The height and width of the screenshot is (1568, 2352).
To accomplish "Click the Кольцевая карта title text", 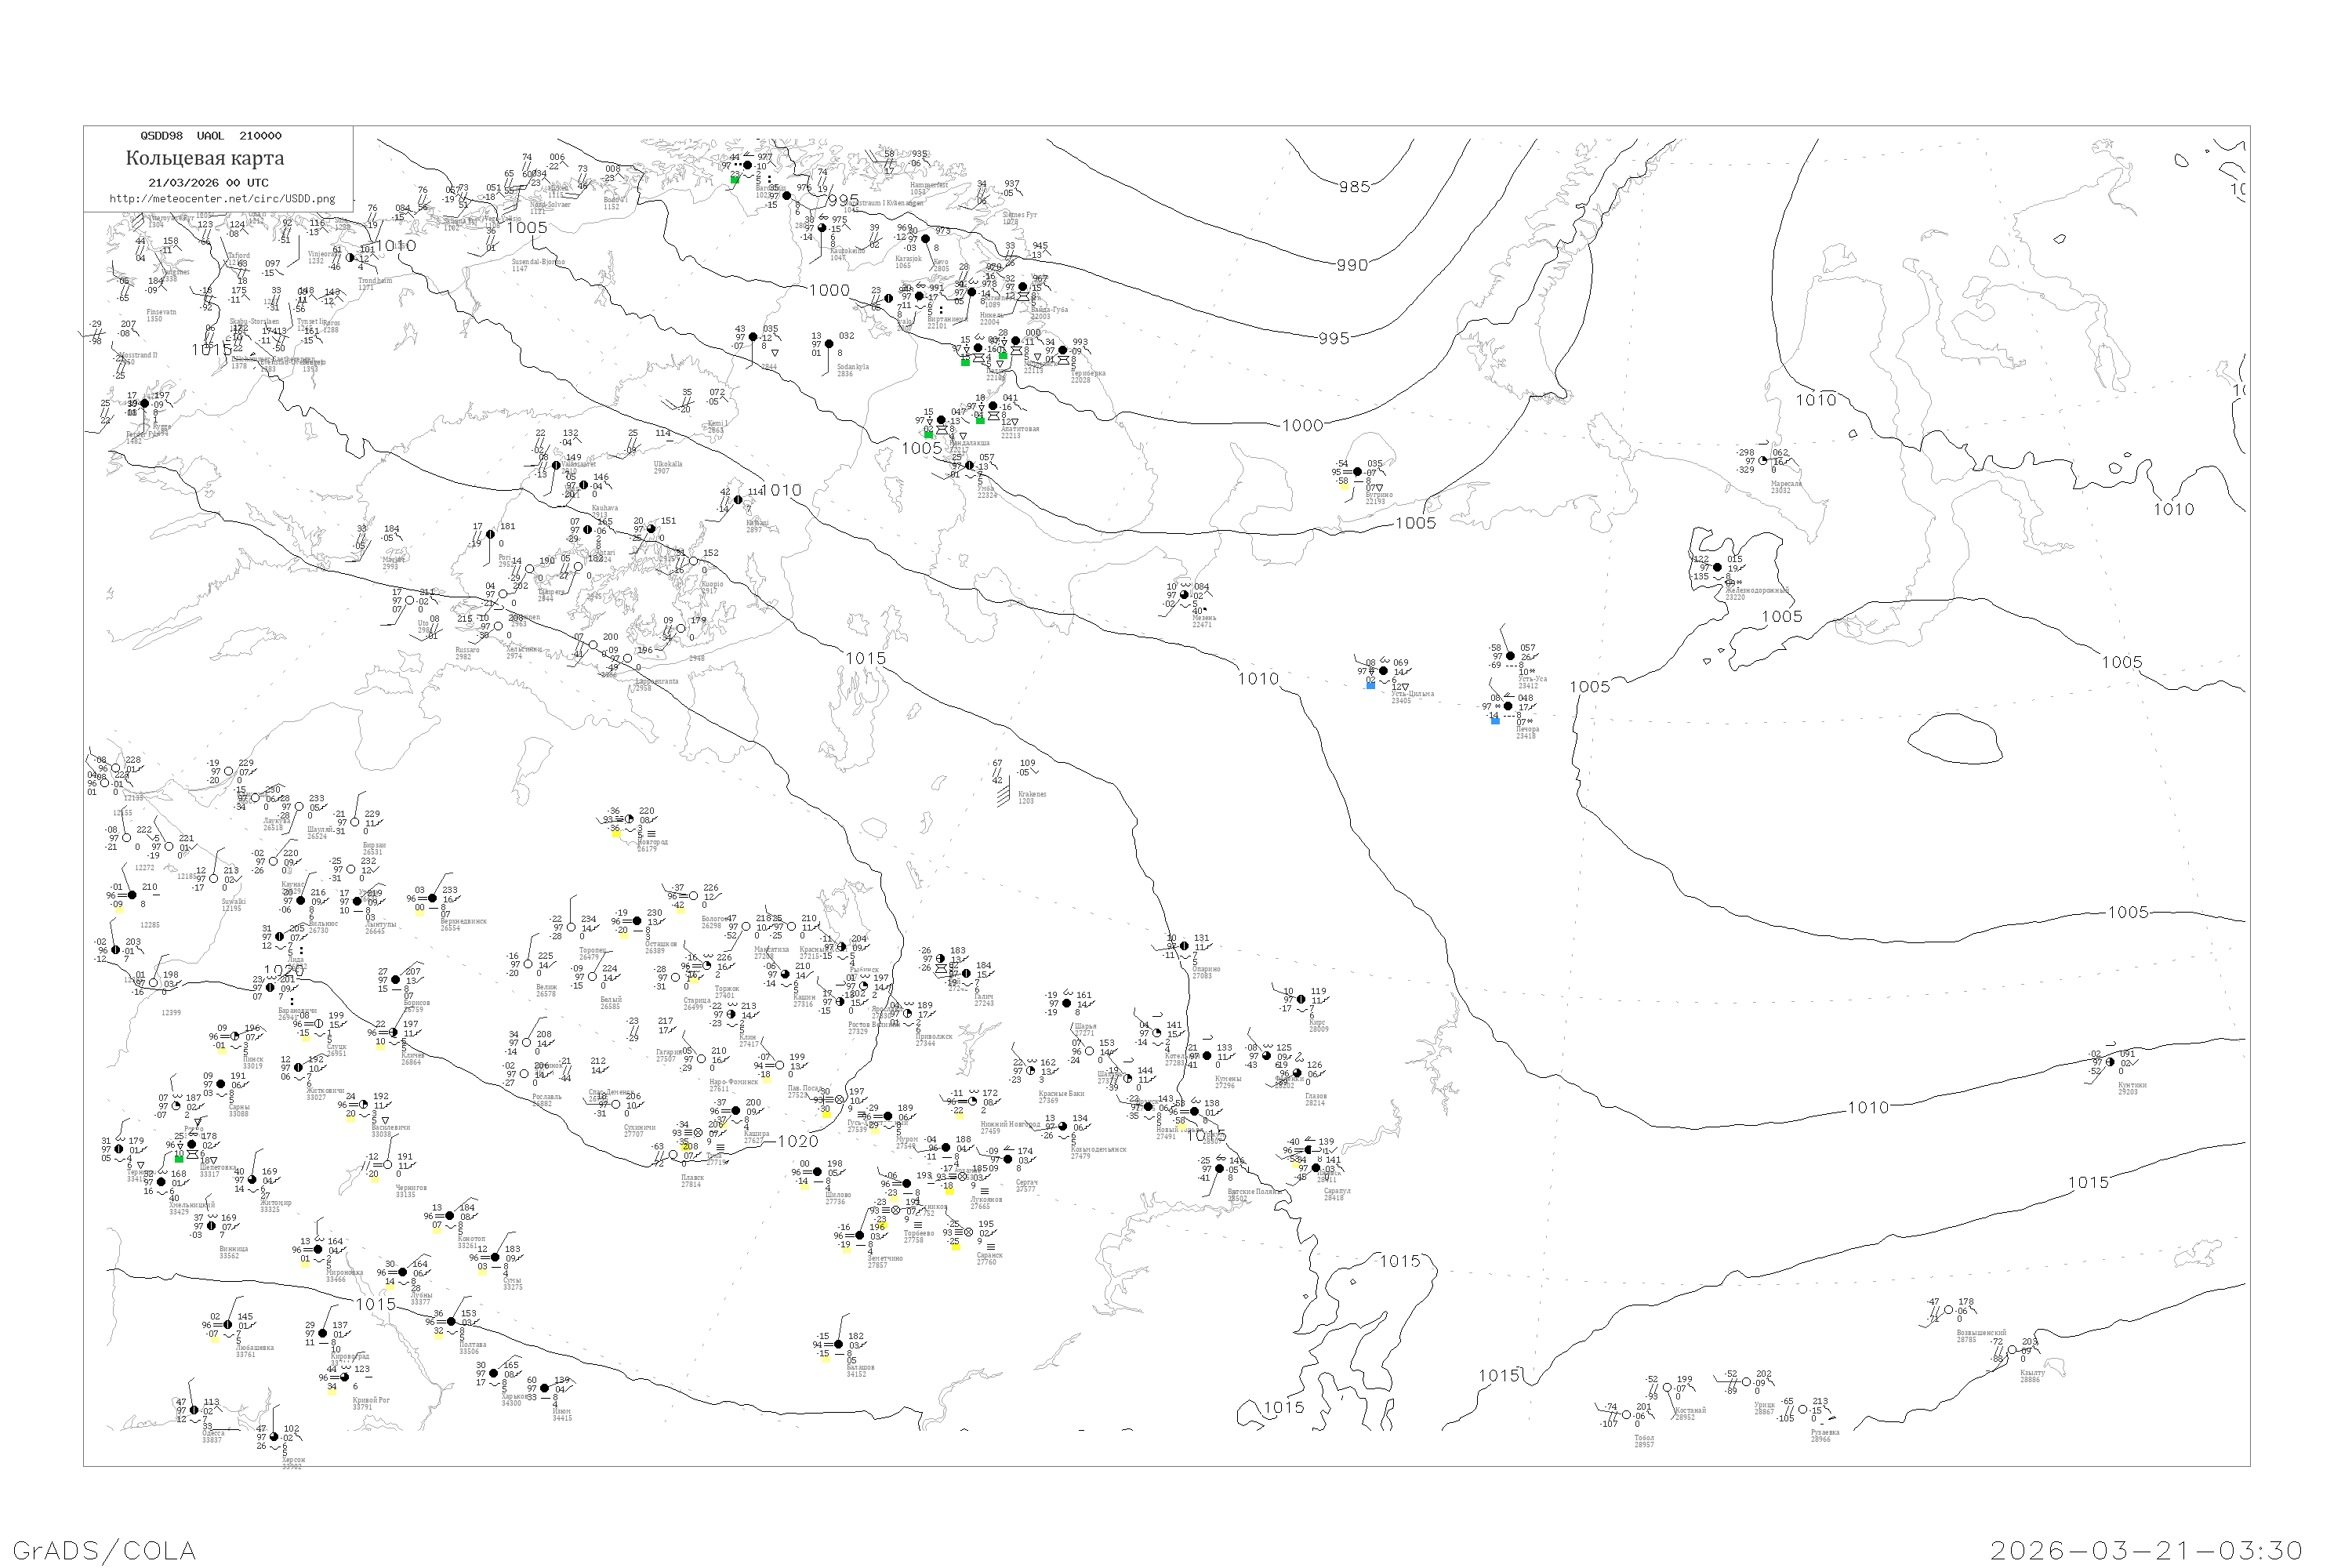I will (x=205, y=158).
